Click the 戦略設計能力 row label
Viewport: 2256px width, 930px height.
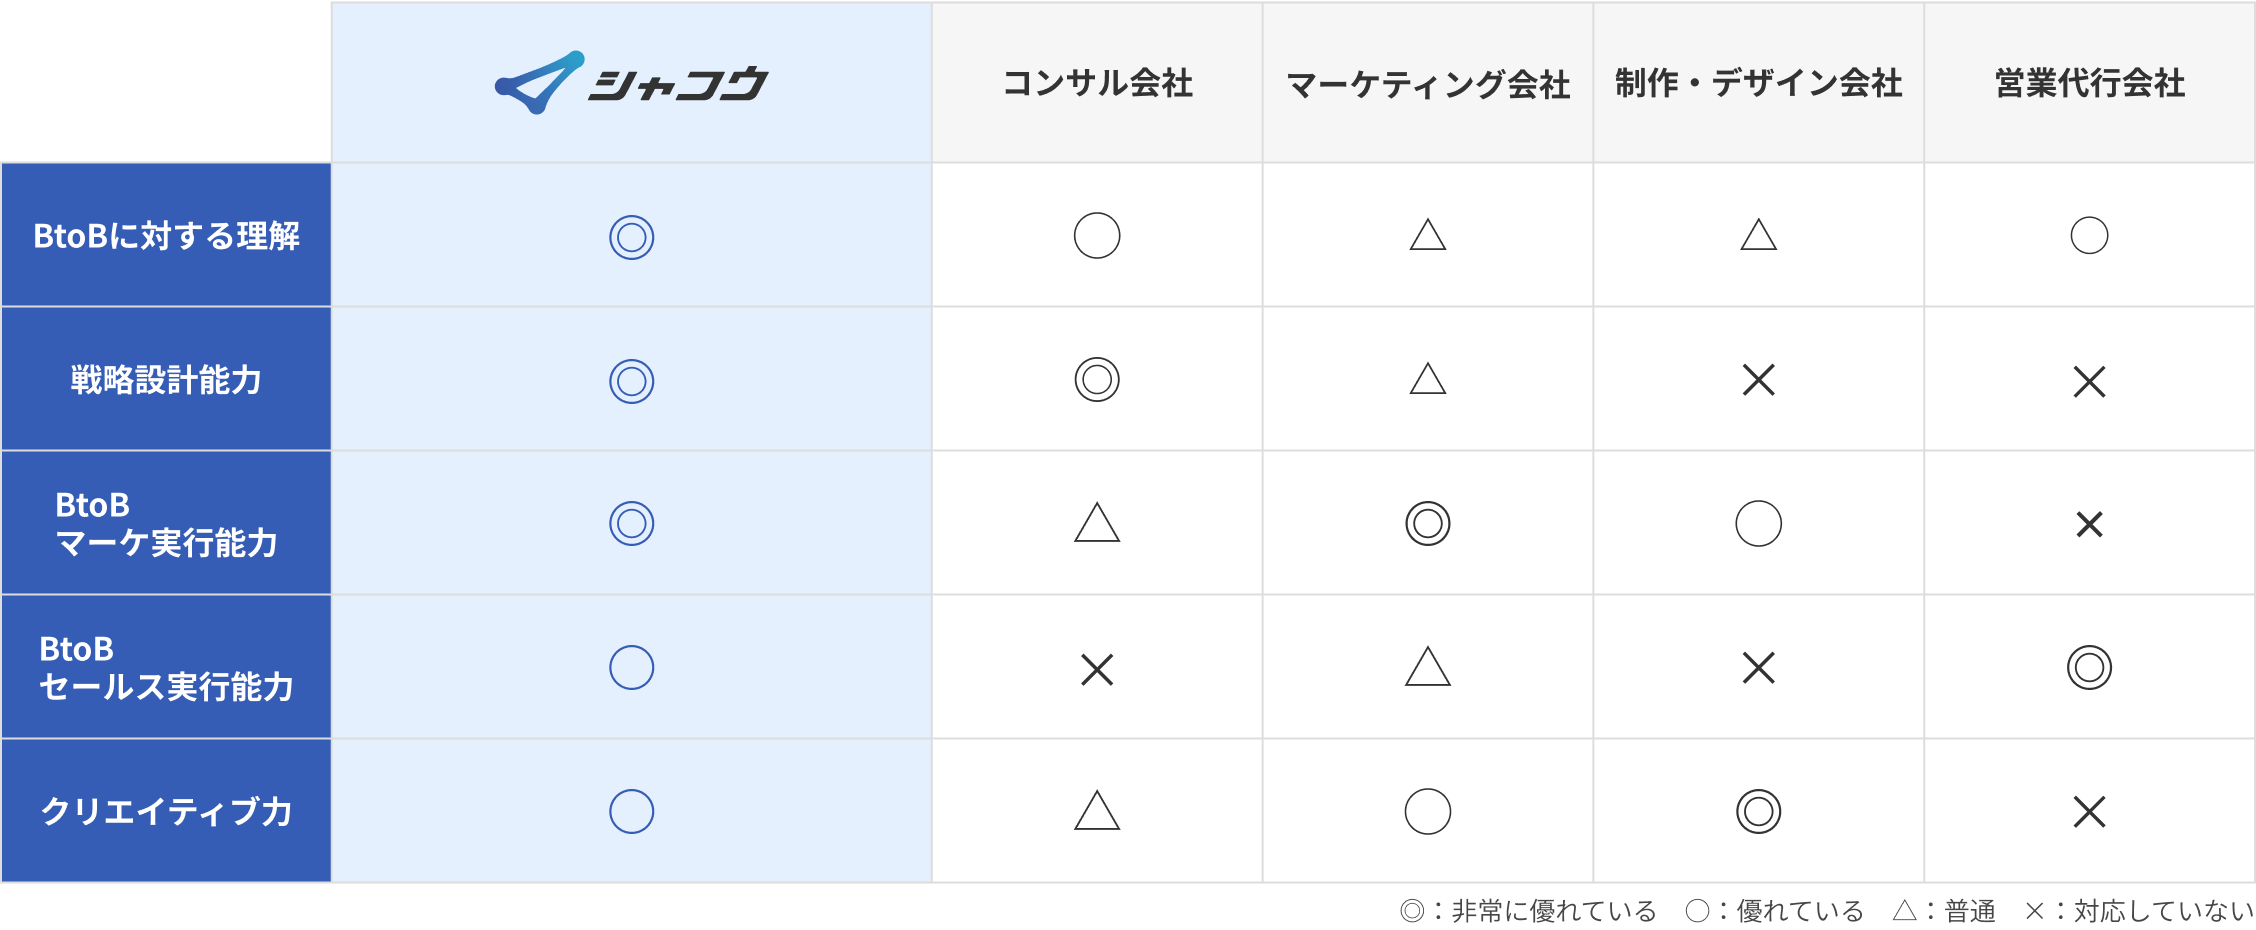(166, 379)
